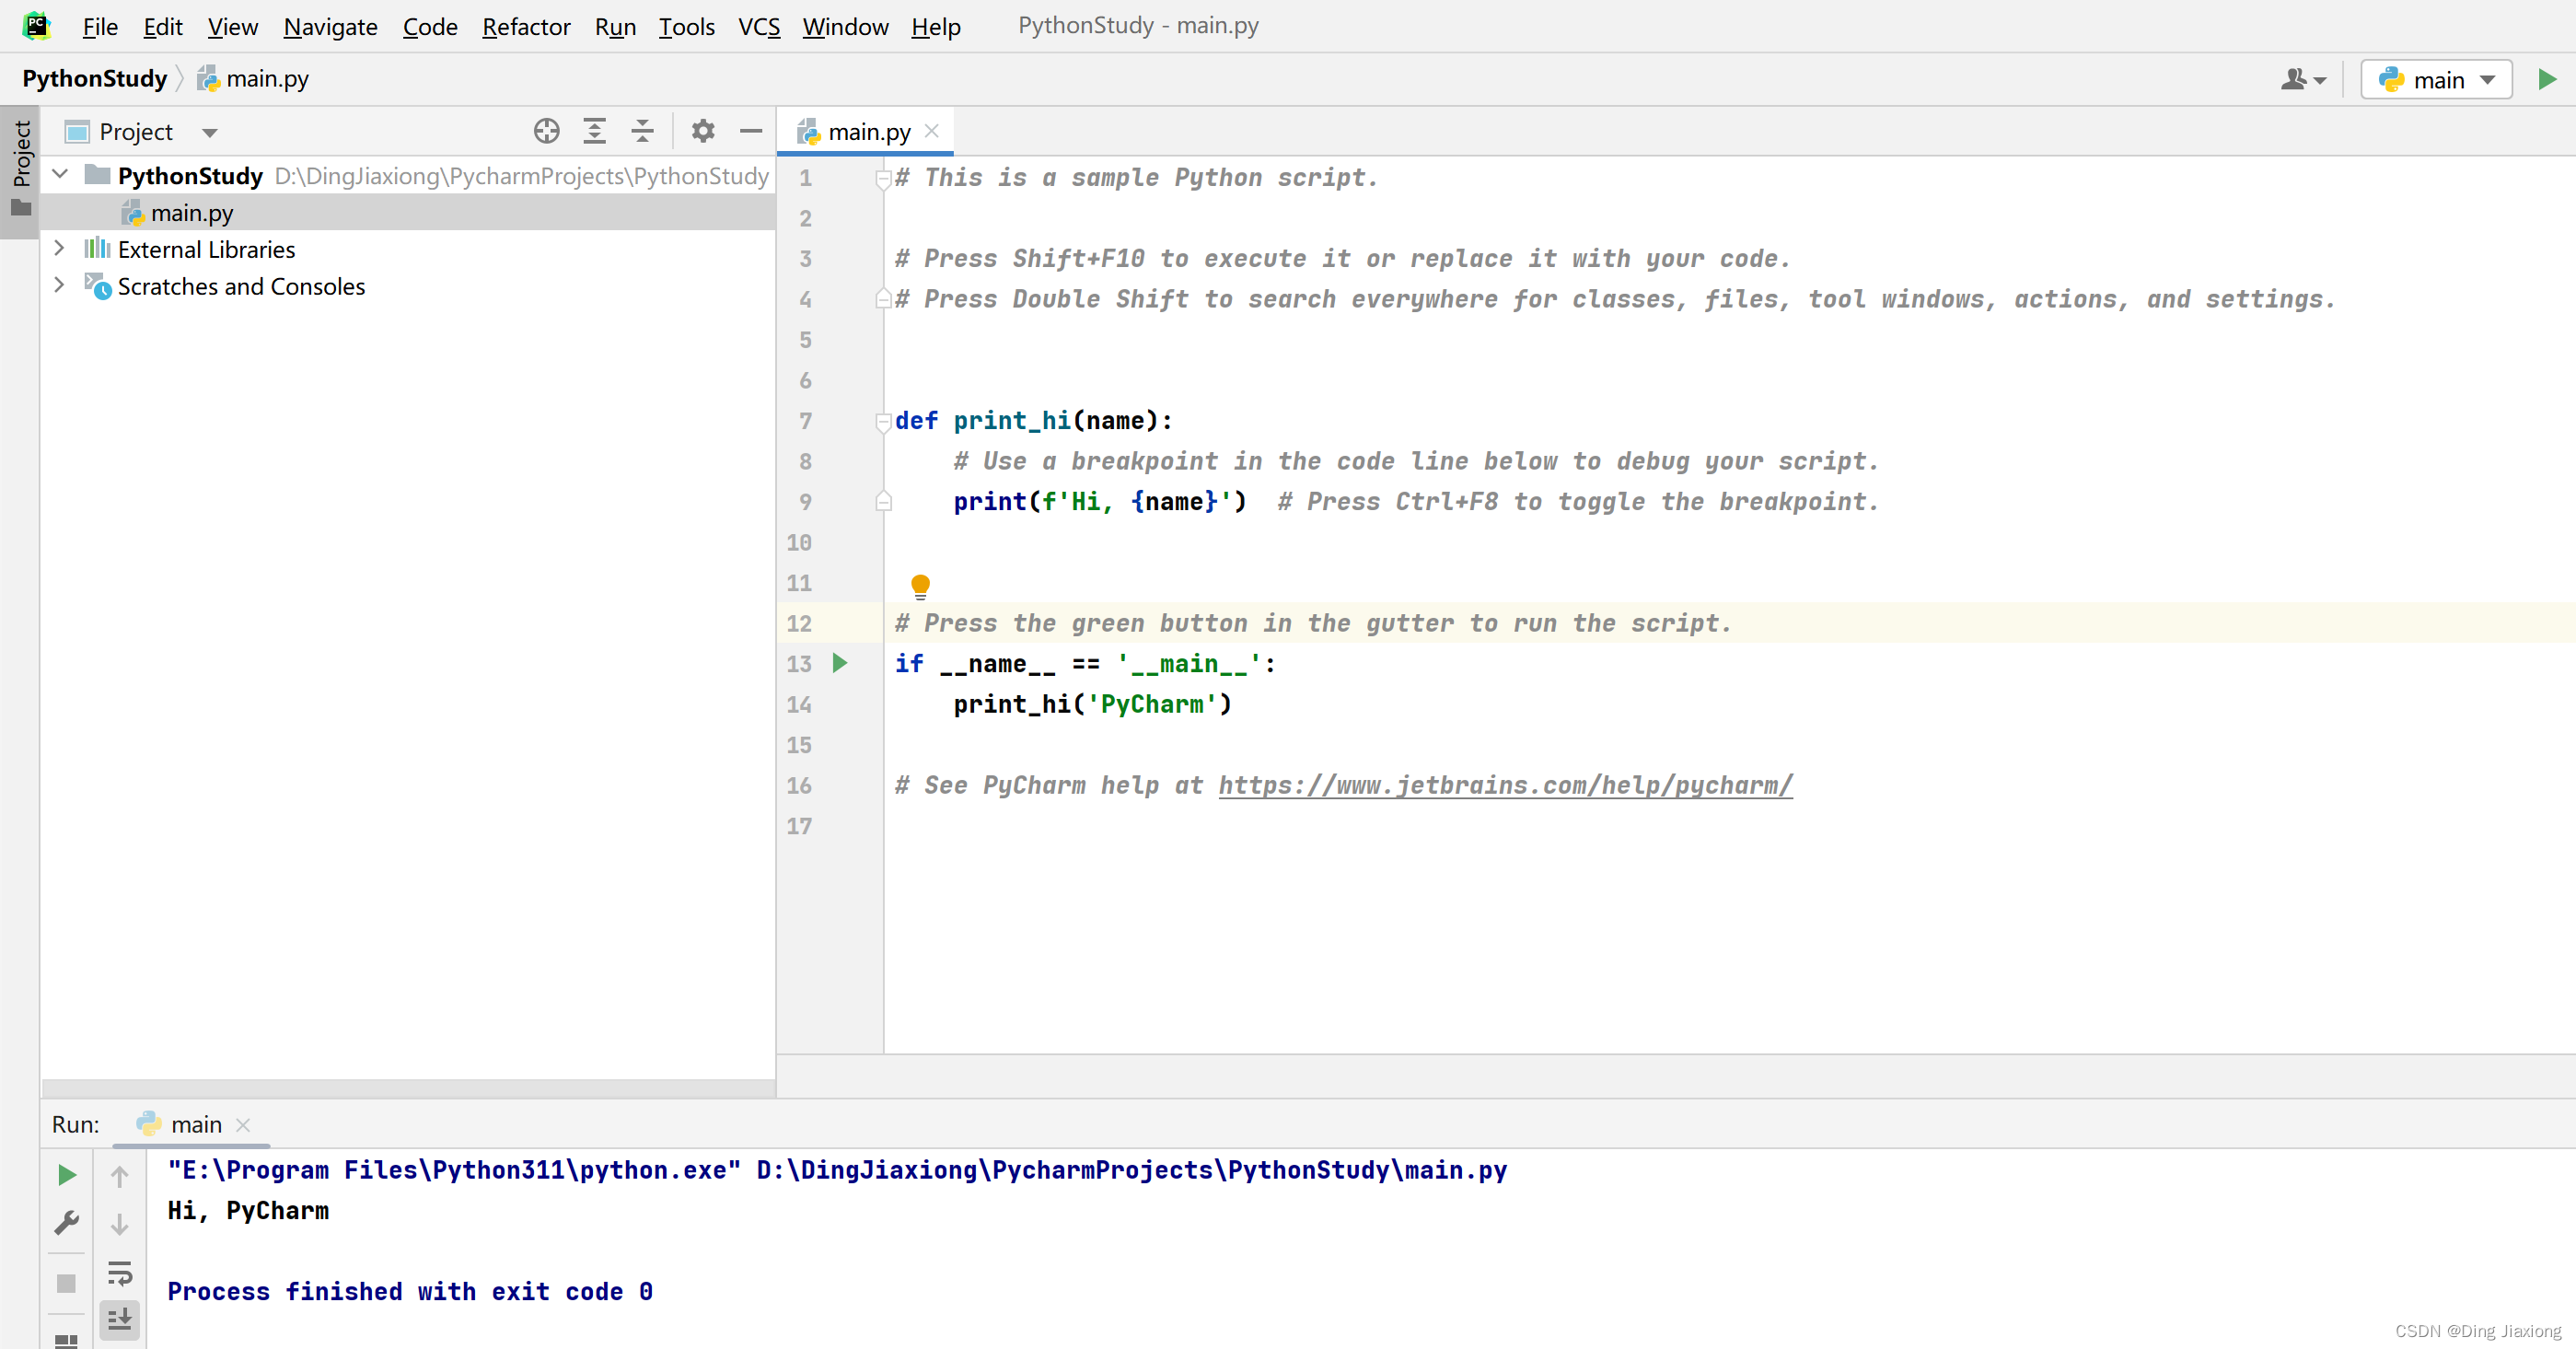Open the Refactor menu
The height and width of the screenshot is (1349, 2576).
(526, 26)
